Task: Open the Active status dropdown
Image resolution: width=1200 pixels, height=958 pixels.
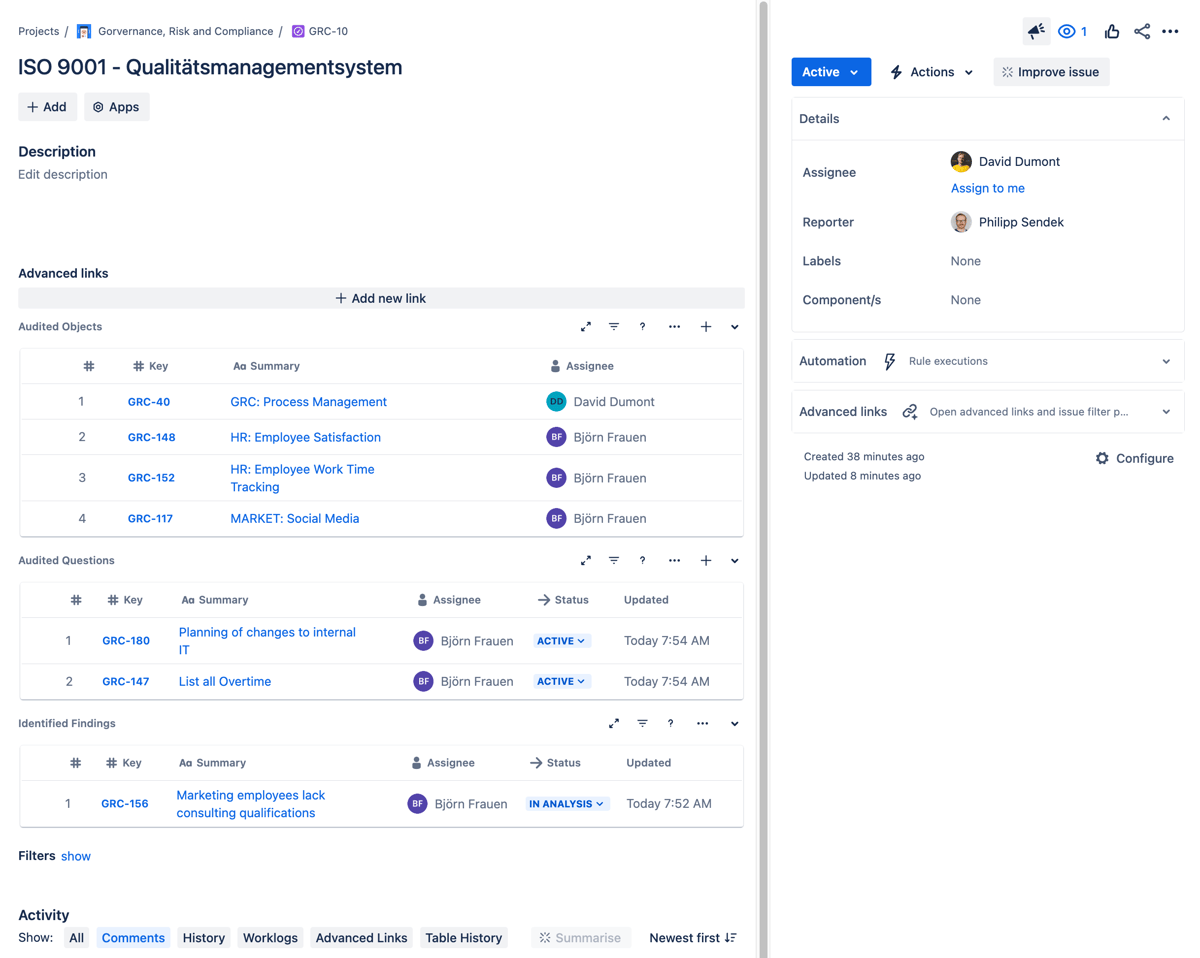Action: pyautogui.click(x=831, y=72)
